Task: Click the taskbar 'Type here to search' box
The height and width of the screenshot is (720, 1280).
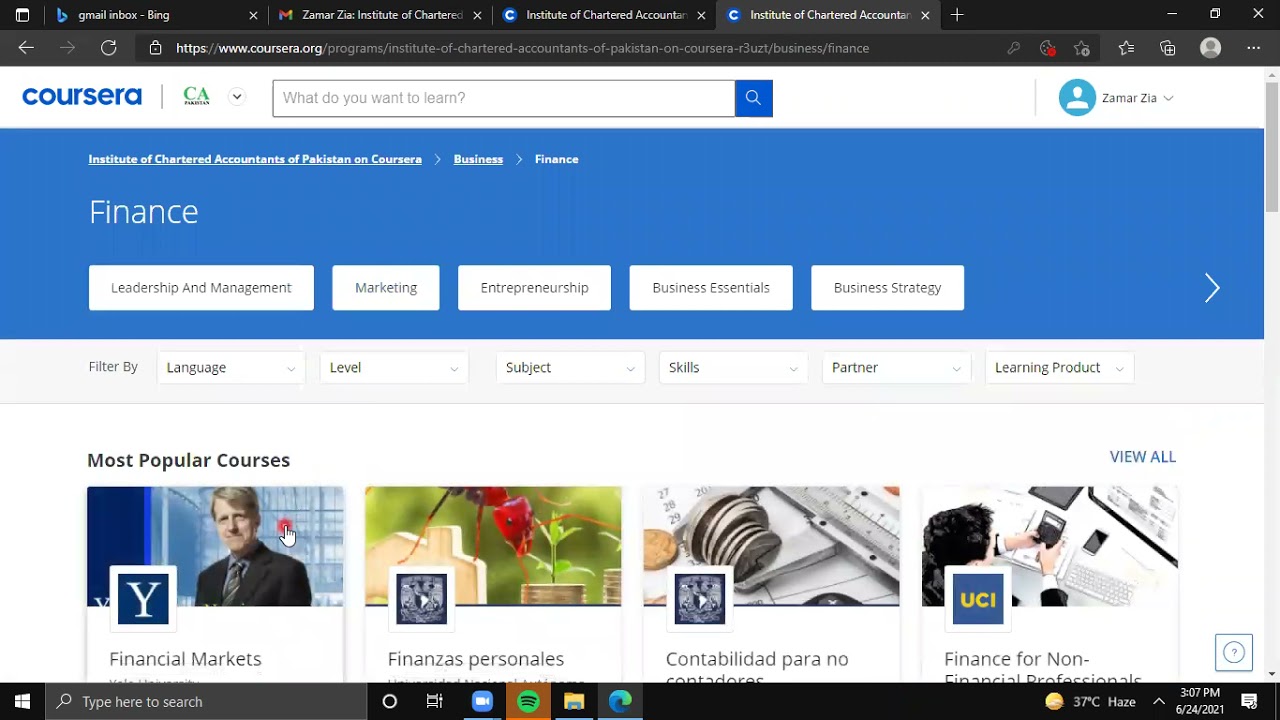Action: point(206,701)
